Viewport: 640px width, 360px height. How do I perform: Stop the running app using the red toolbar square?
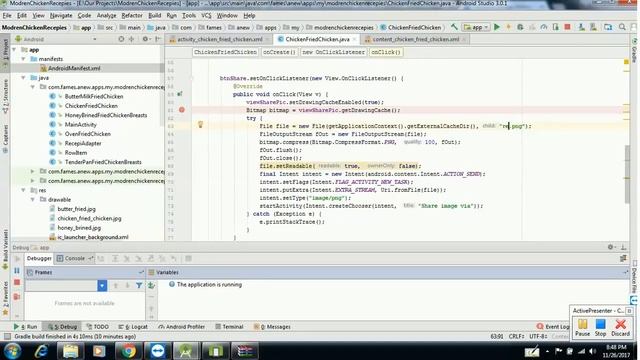[567, 27]
